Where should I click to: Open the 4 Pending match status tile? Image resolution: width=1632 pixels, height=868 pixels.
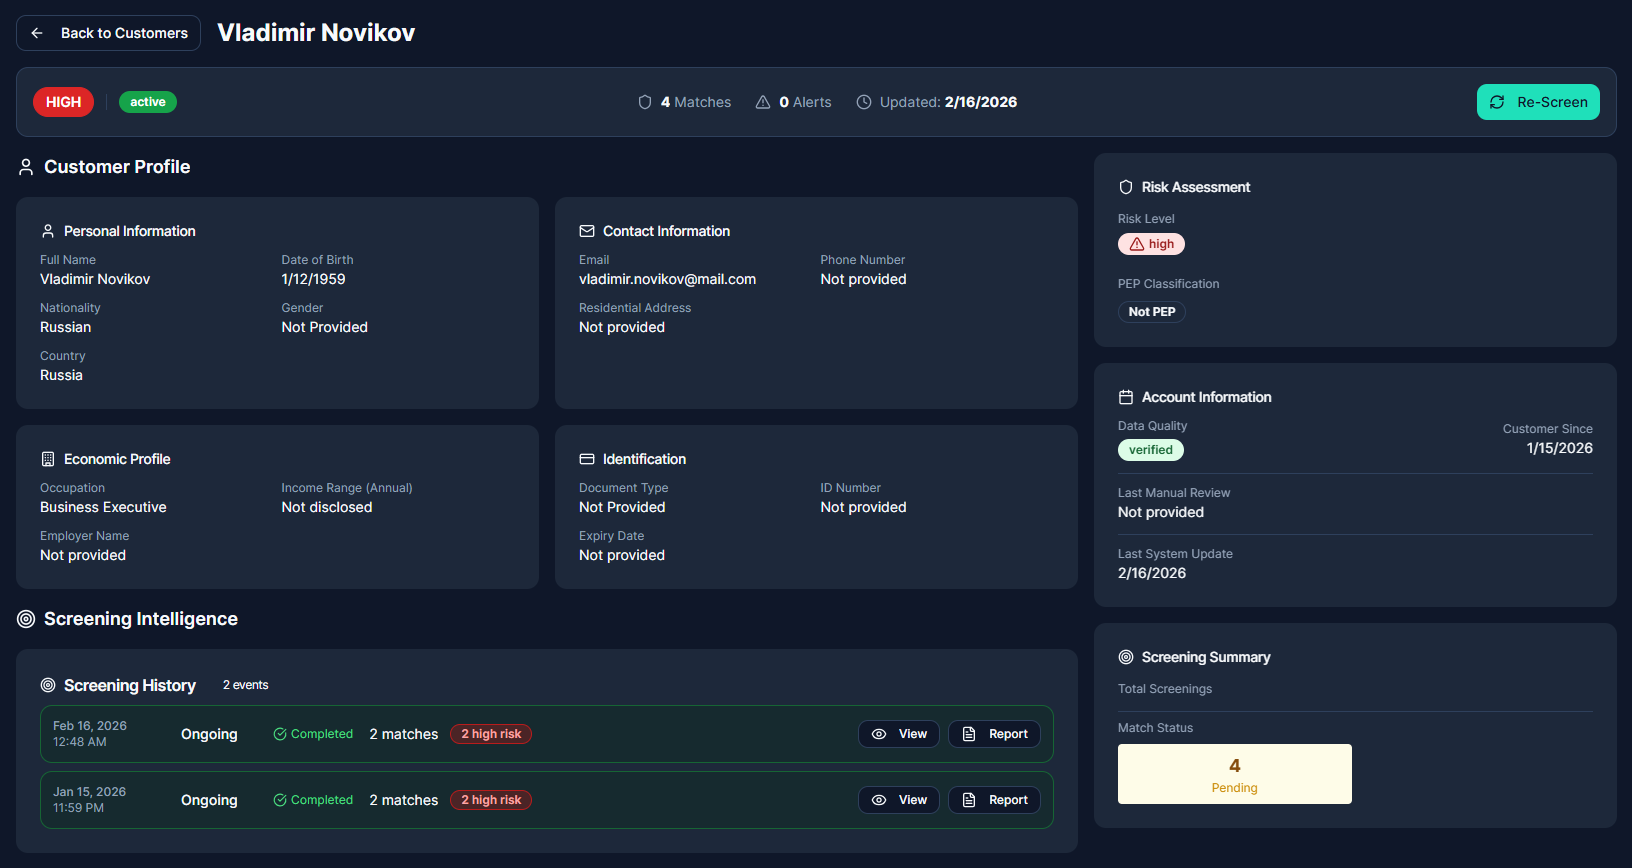[x=1235, y=774]
